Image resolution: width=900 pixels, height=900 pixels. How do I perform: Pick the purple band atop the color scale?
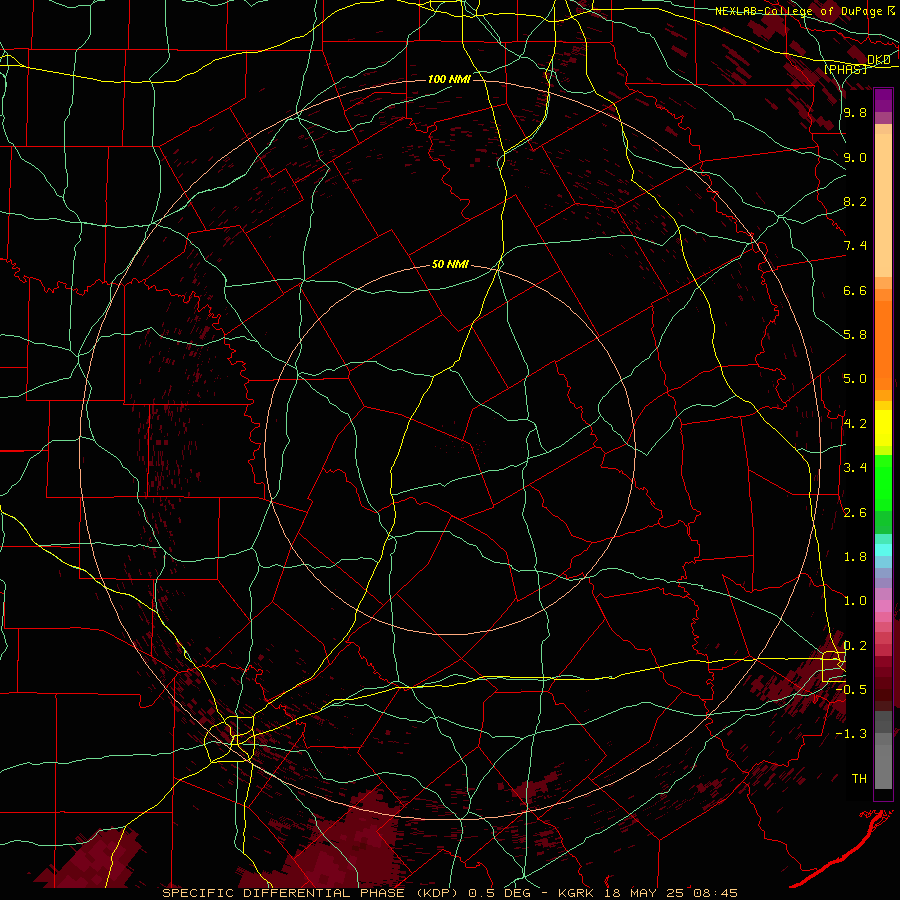coord(883,98)
